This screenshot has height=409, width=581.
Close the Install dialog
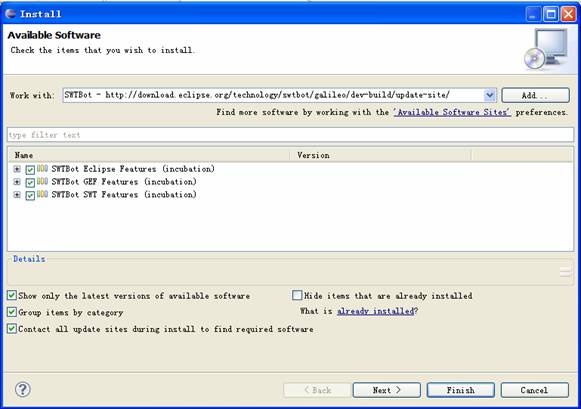pyautogui.click(x=568, y=14)
